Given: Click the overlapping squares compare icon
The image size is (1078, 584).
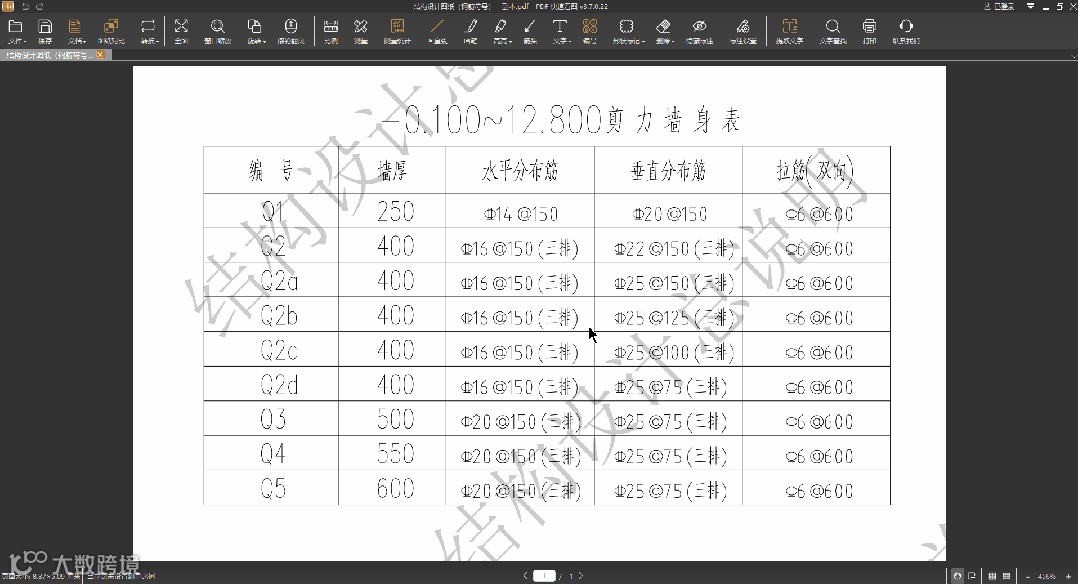Looking at the screenshot, I should [x=111, y=28].
